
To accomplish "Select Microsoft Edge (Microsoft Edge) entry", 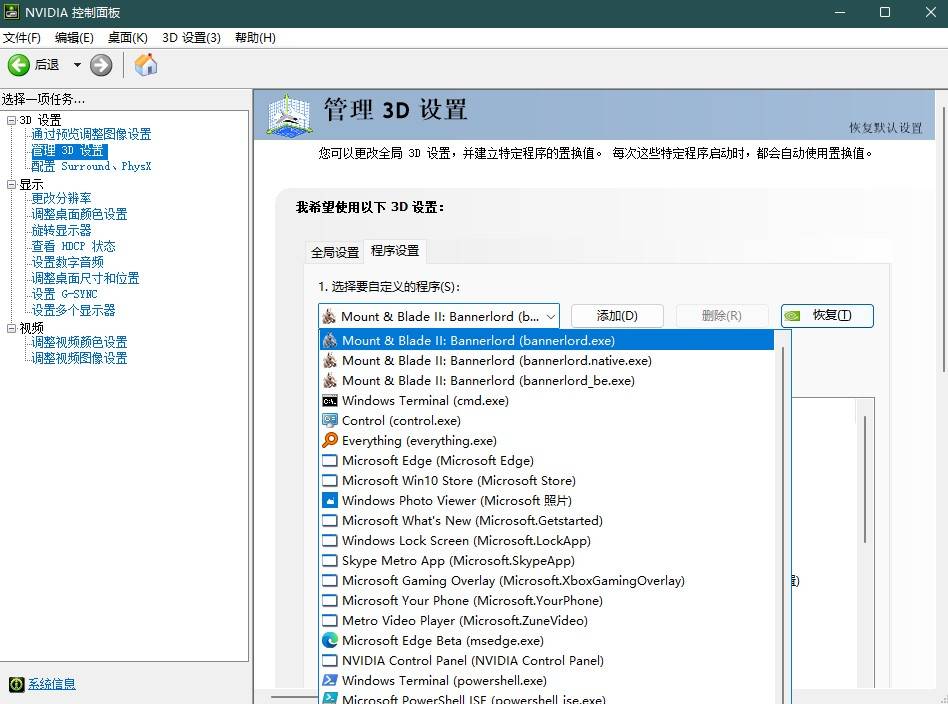I will [547, 460].
